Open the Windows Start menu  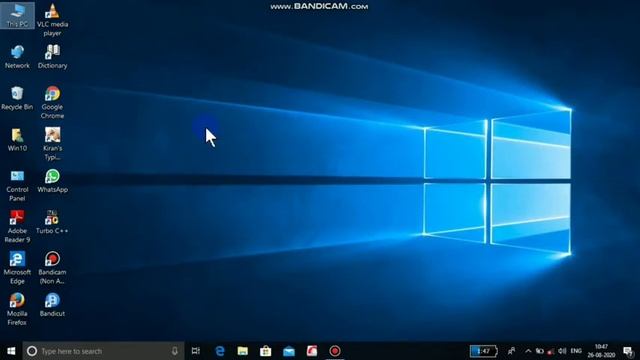[11, 351]
